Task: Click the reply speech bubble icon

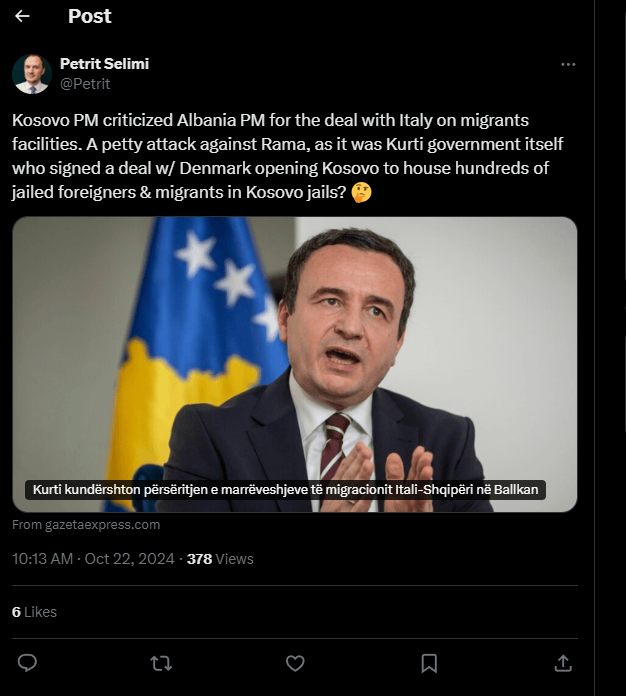Action: pos(28,662)
